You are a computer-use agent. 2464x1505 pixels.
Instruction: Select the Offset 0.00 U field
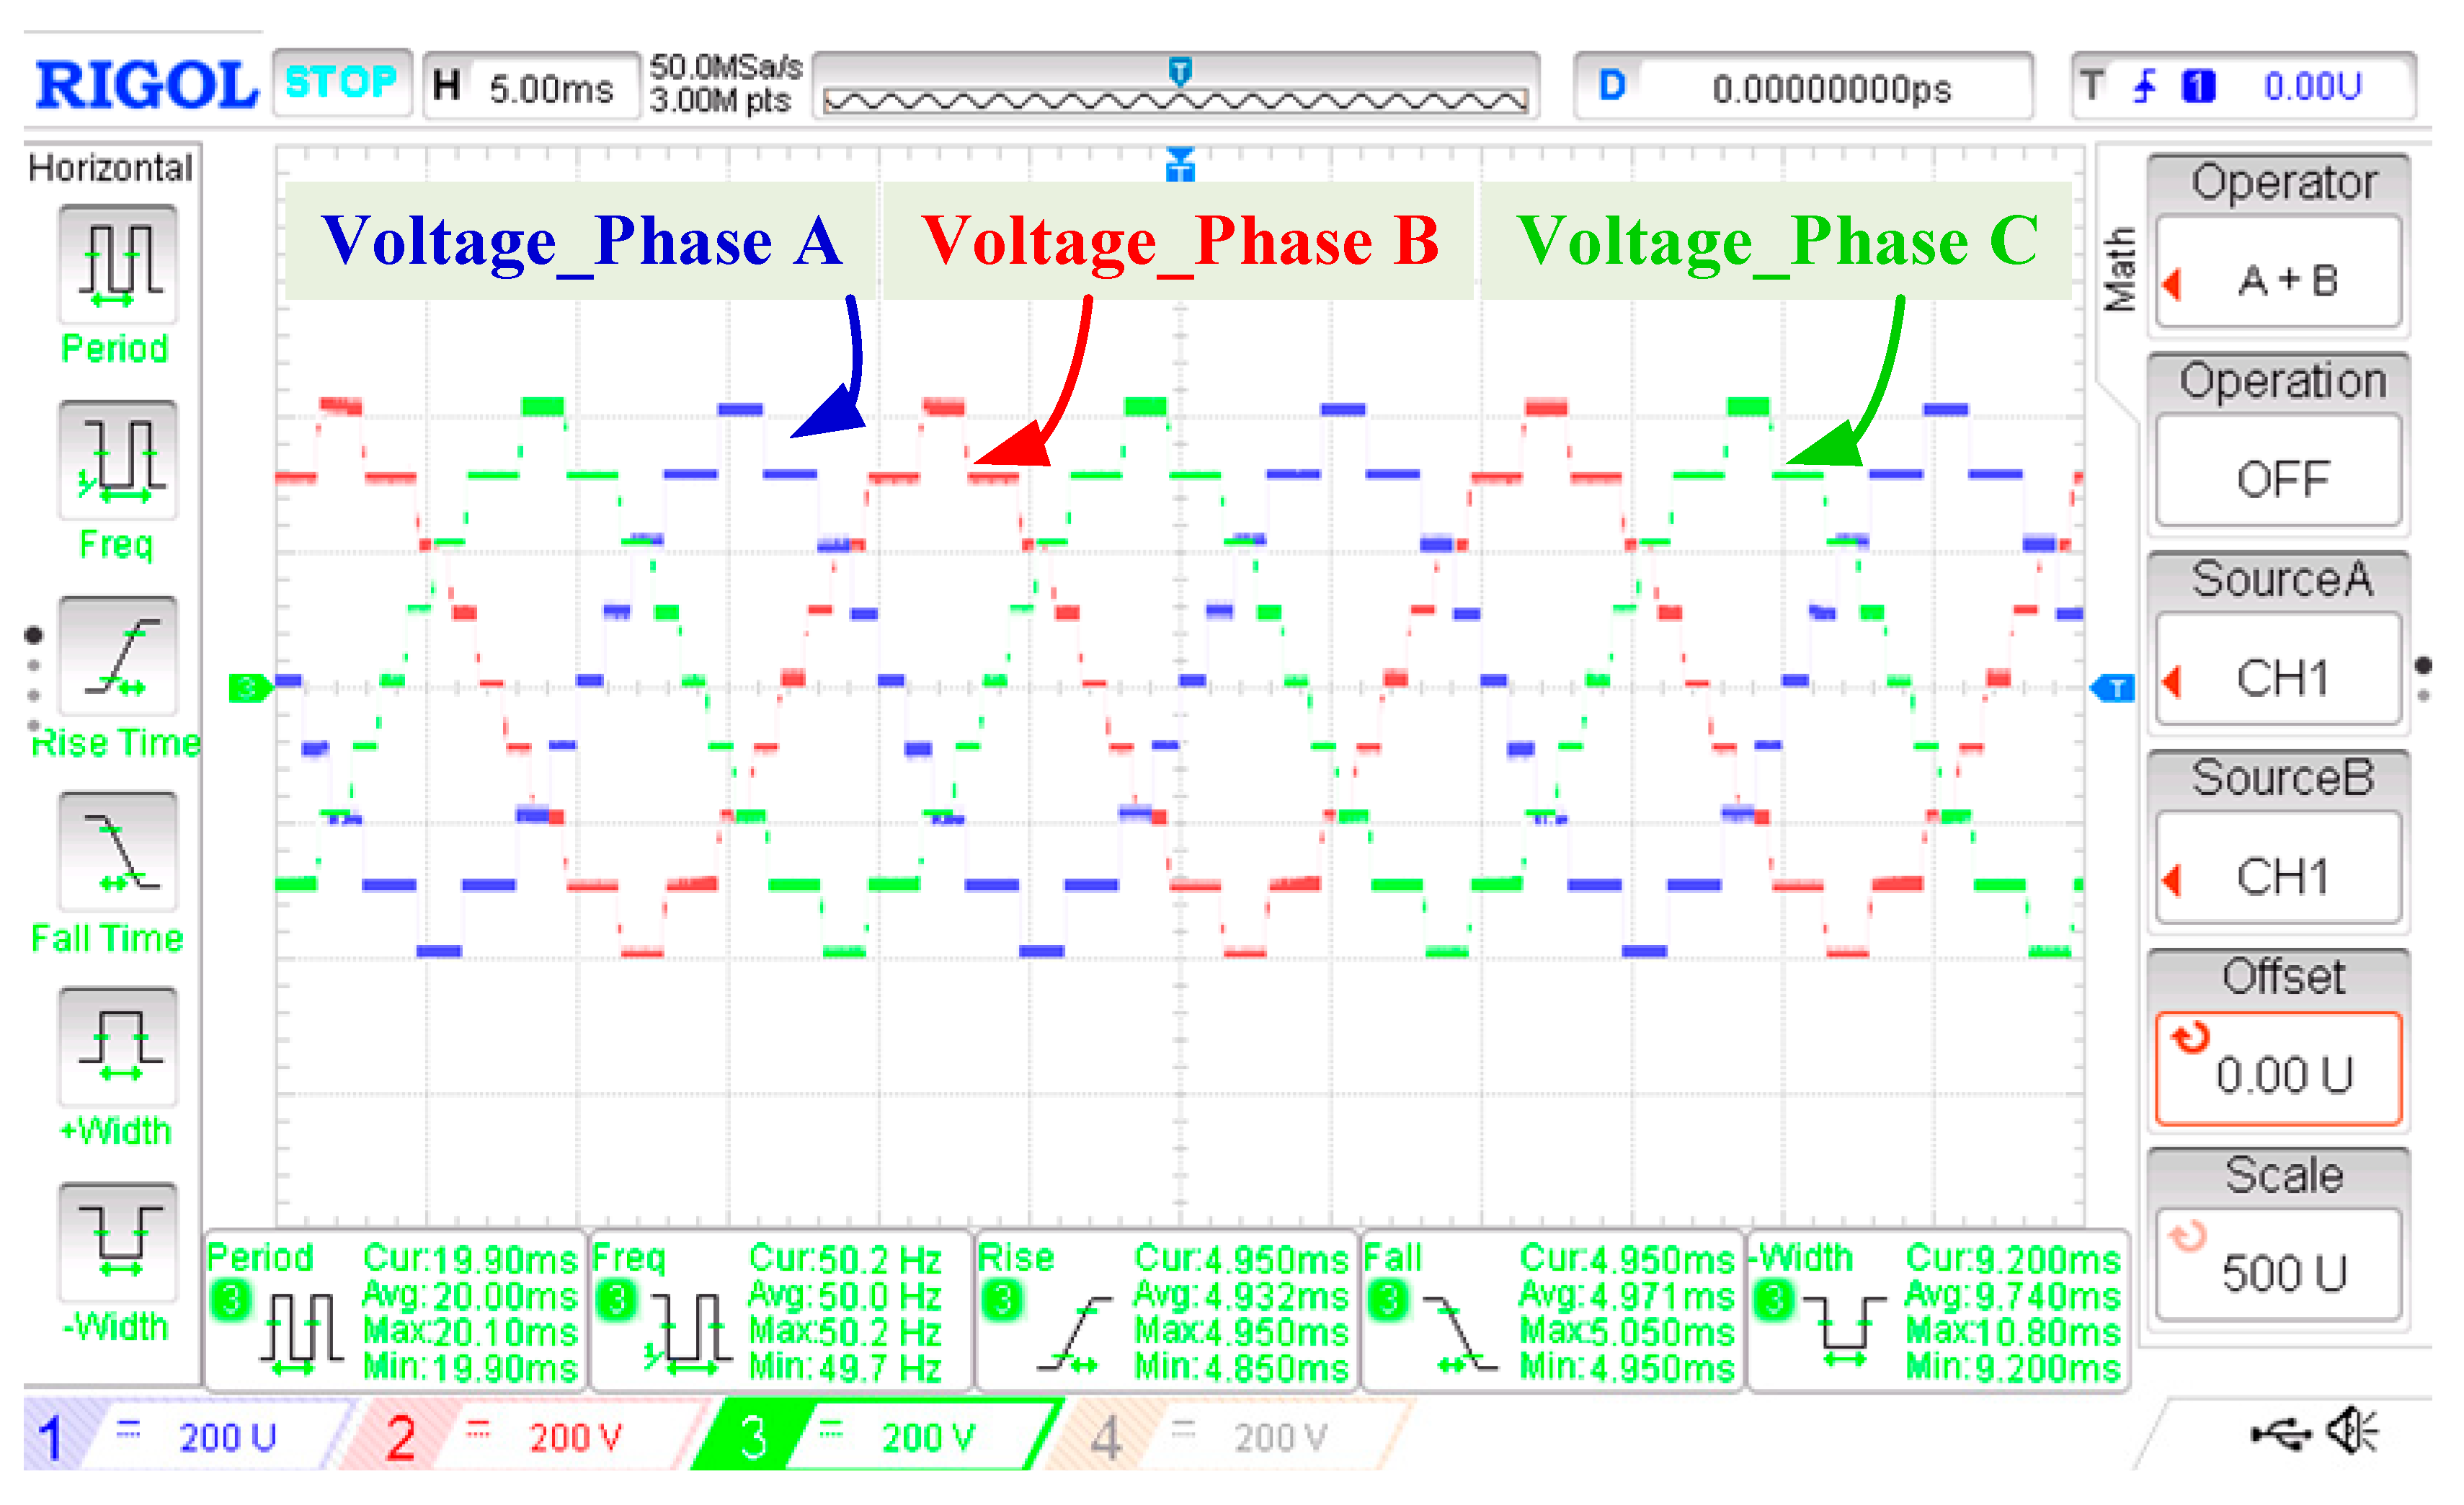point(2279,1069)
